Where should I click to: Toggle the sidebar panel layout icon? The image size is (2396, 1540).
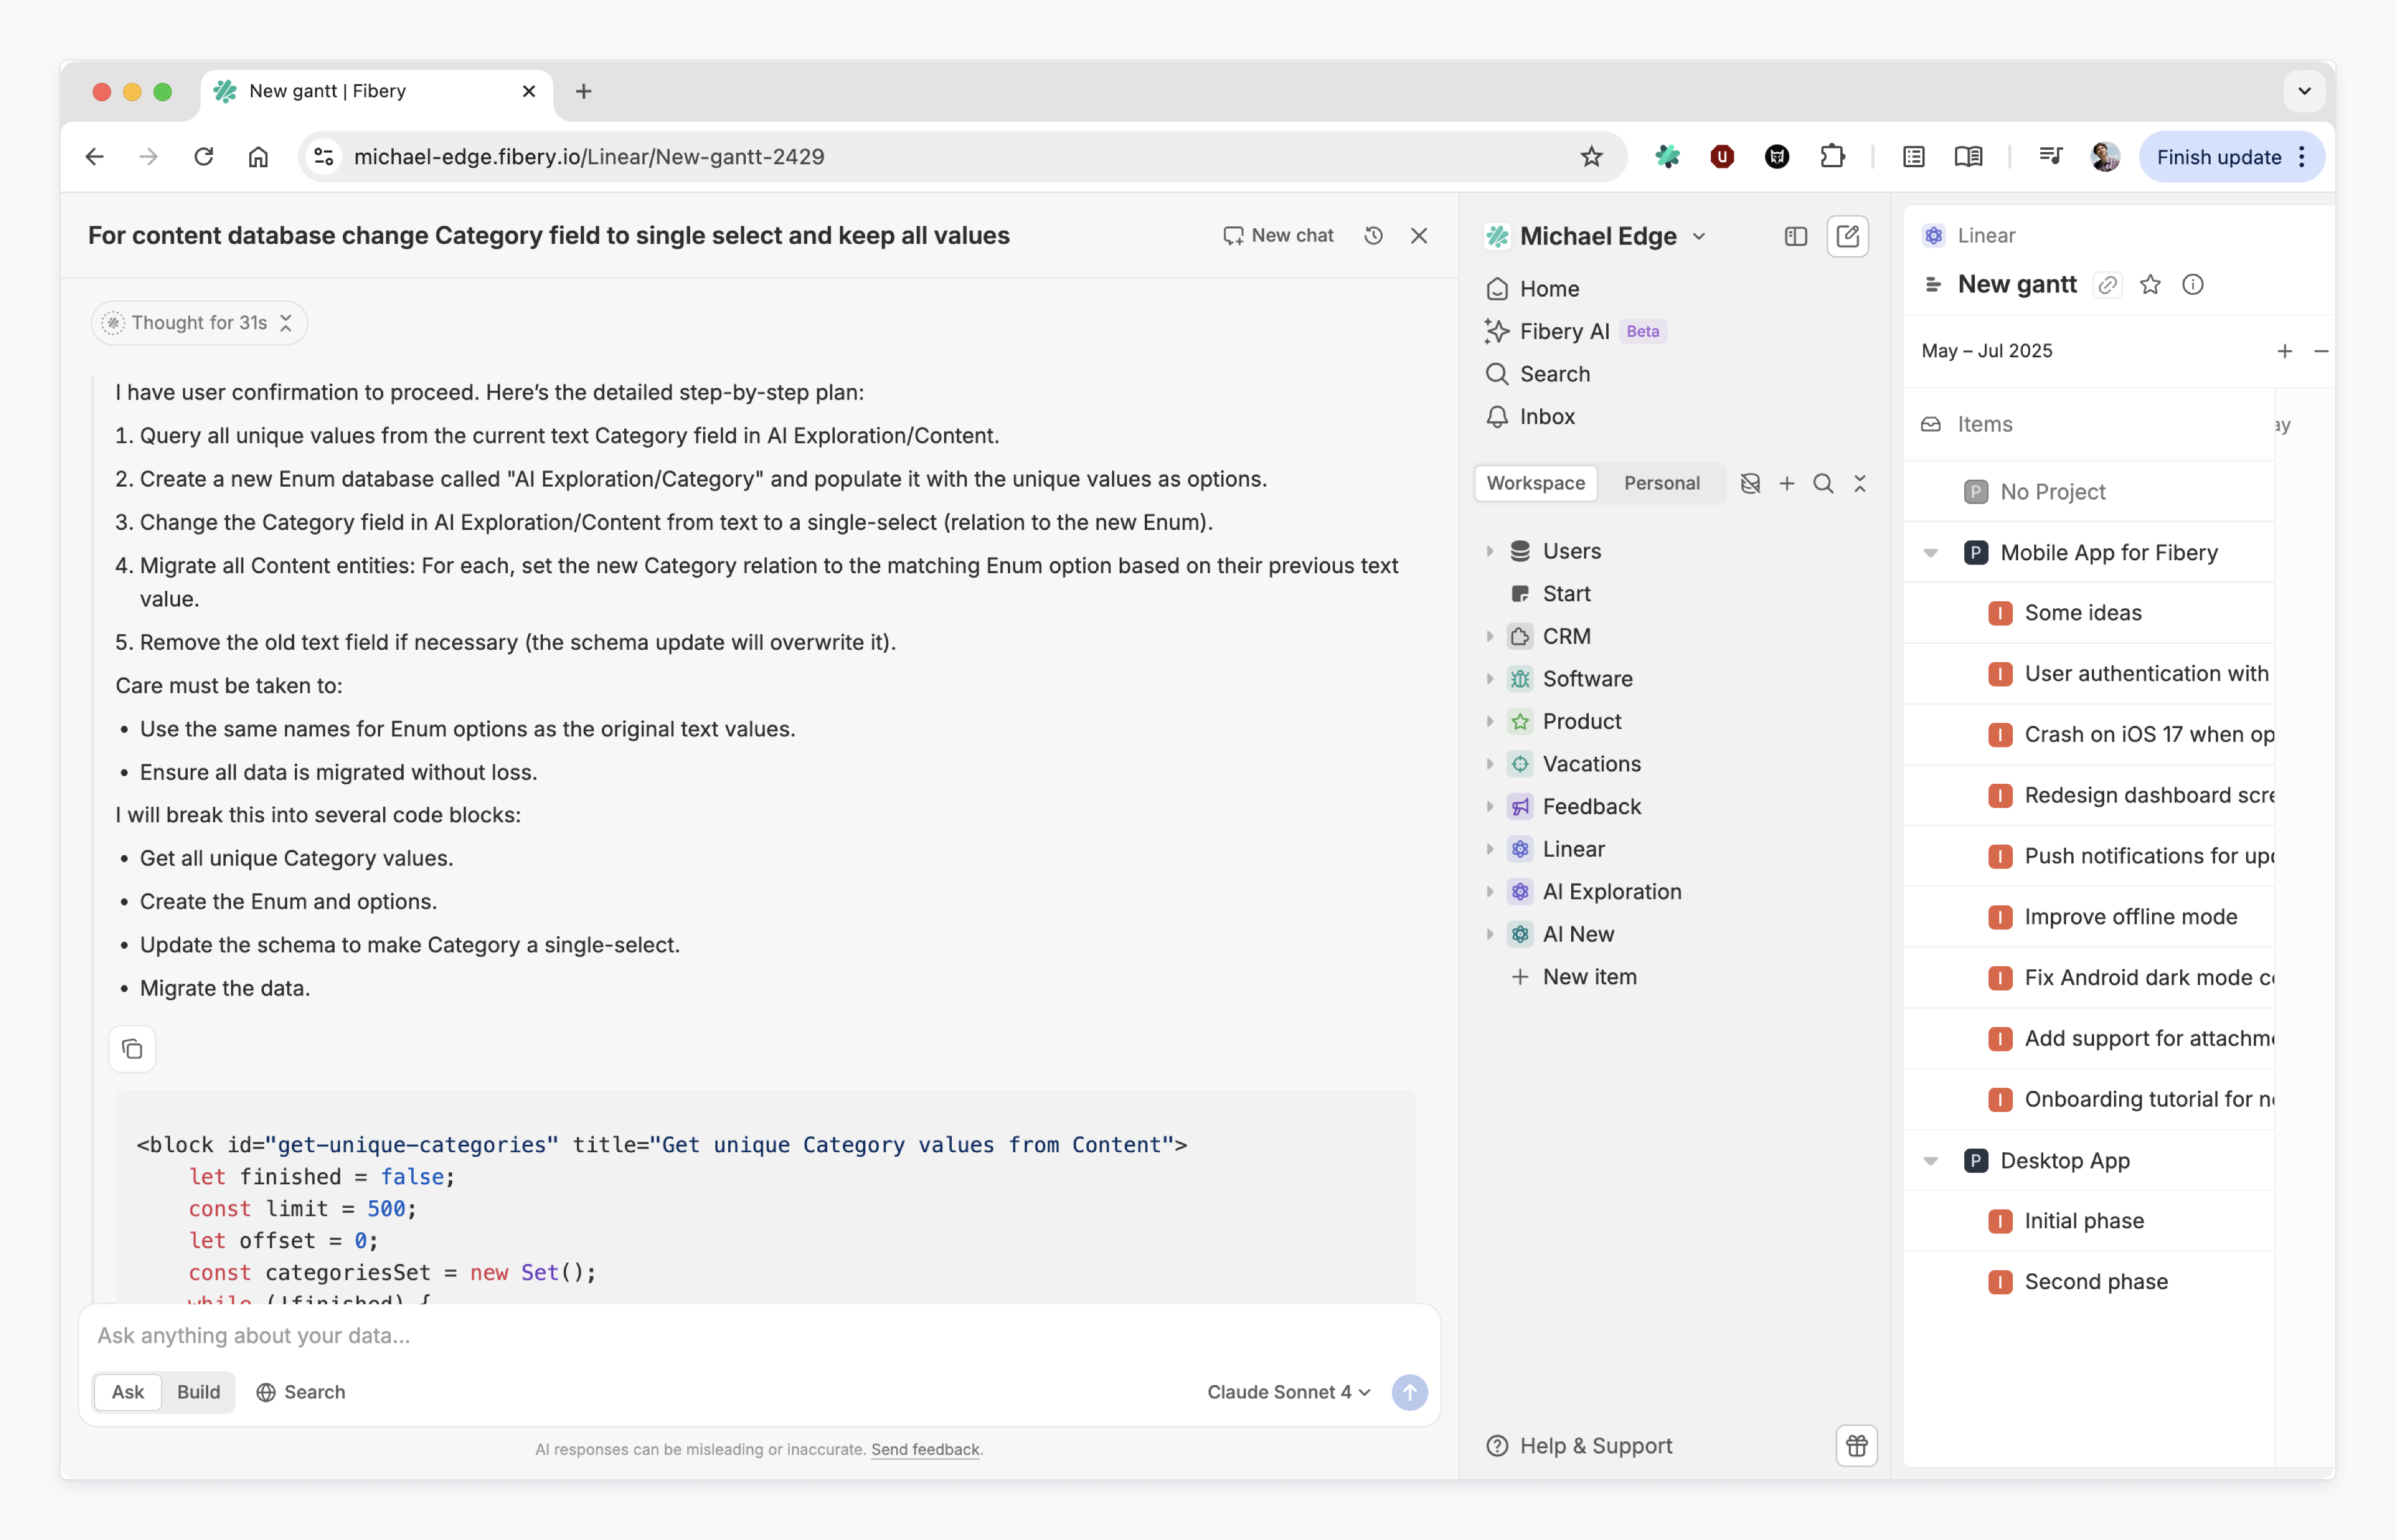(1796, 236)
